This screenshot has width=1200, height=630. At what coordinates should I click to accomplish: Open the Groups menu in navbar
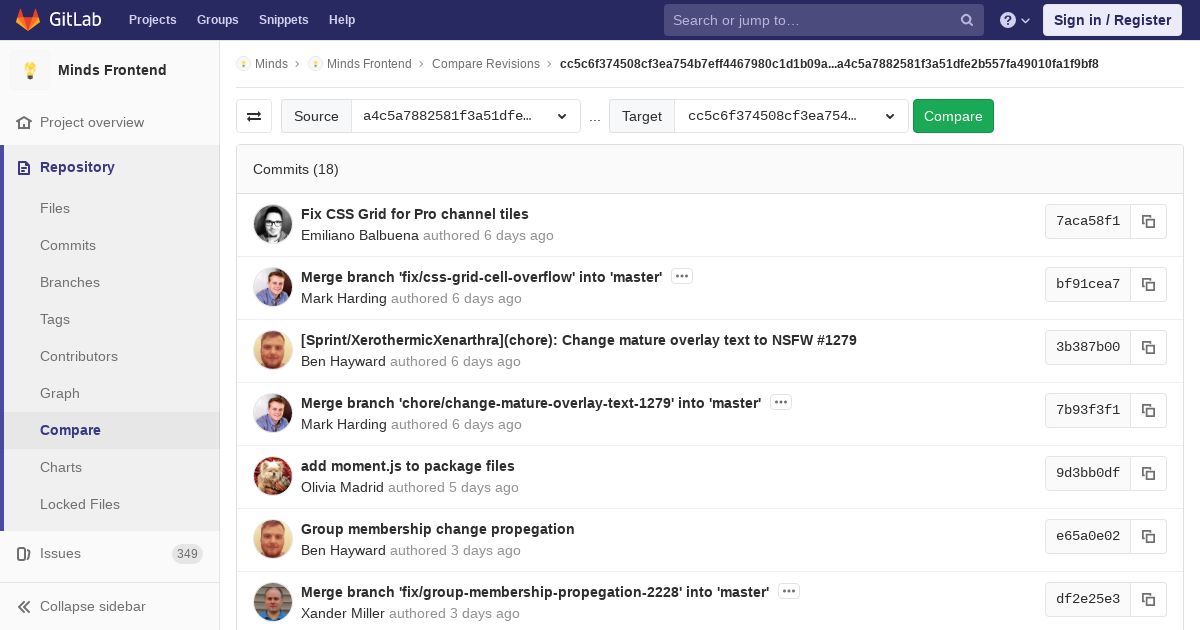point(217,20)
